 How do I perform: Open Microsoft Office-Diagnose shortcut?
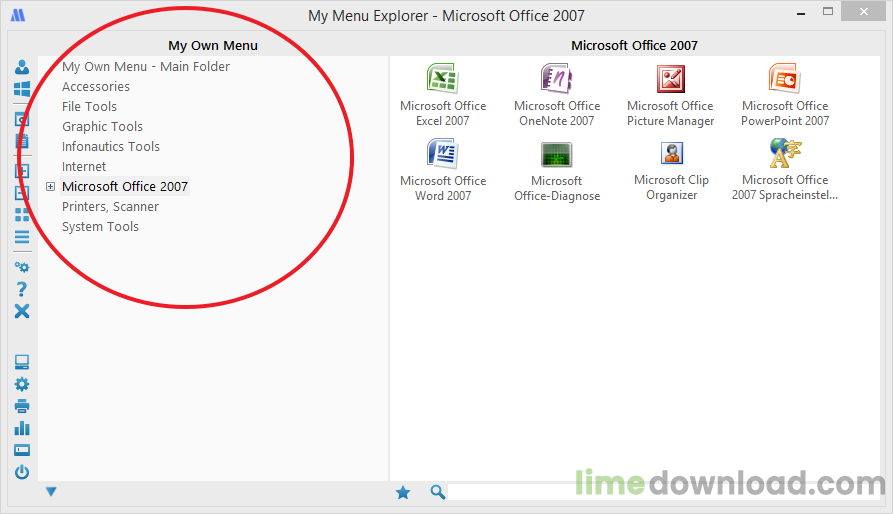point(556,170)
